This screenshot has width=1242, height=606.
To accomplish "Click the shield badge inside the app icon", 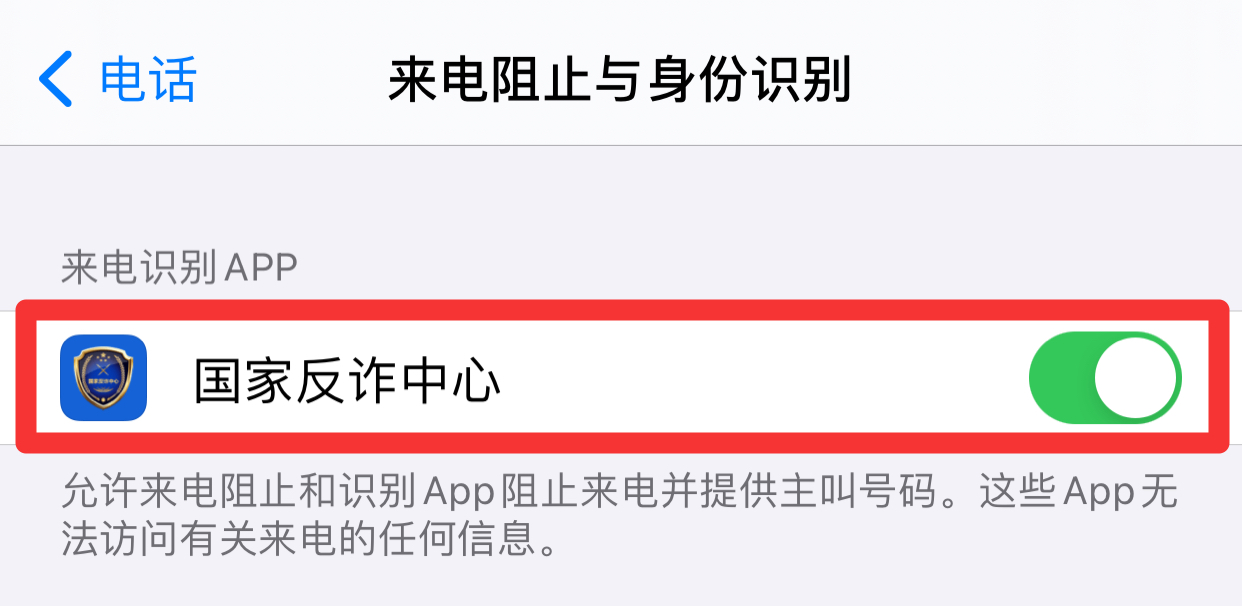I will point(104,377).
